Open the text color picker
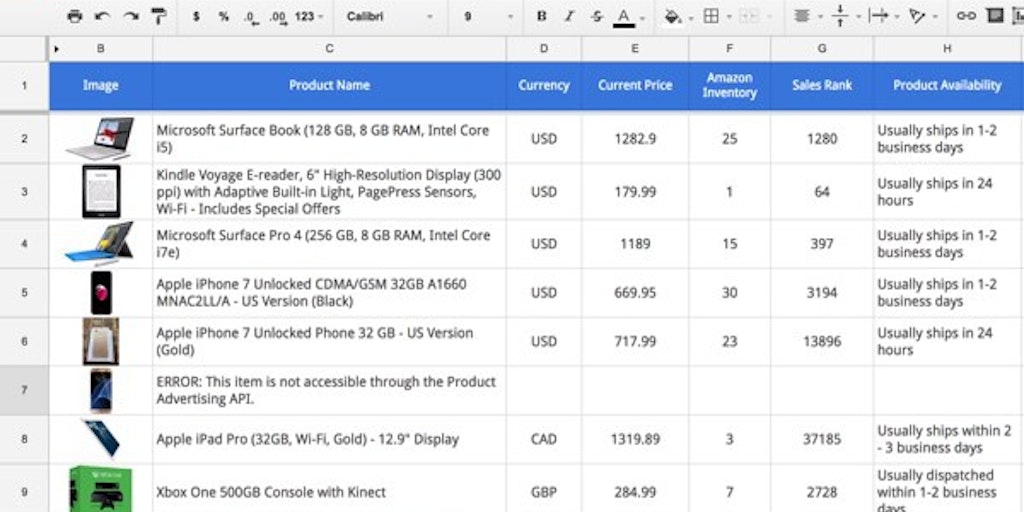 pos(624,17)
